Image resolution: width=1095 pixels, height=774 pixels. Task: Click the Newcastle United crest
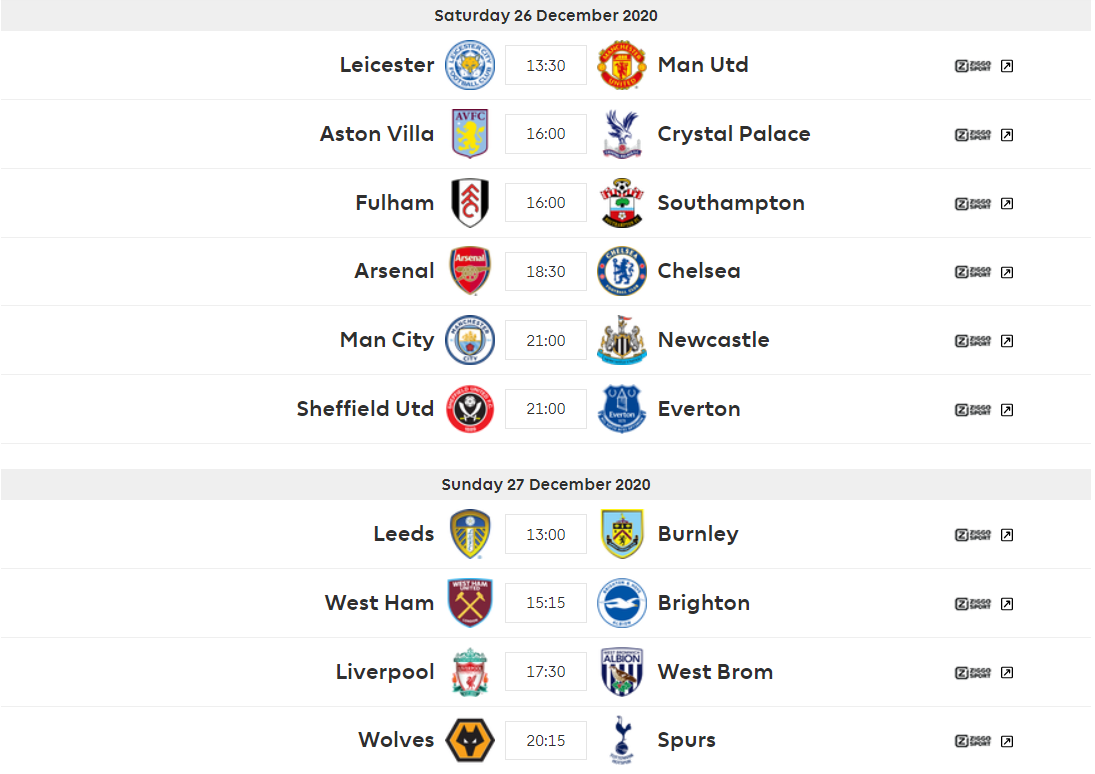pyautogui.click(x=622, y=340)
